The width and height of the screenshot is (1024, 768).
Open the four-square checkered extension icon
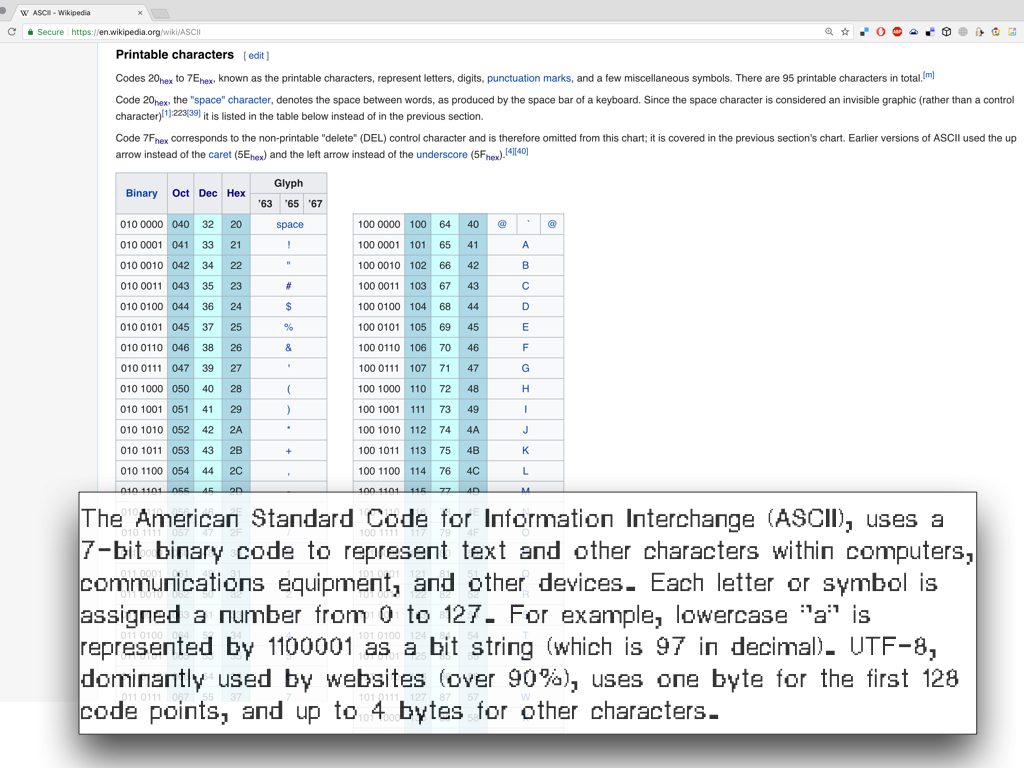pyautogui.click(x=930, y=31)
